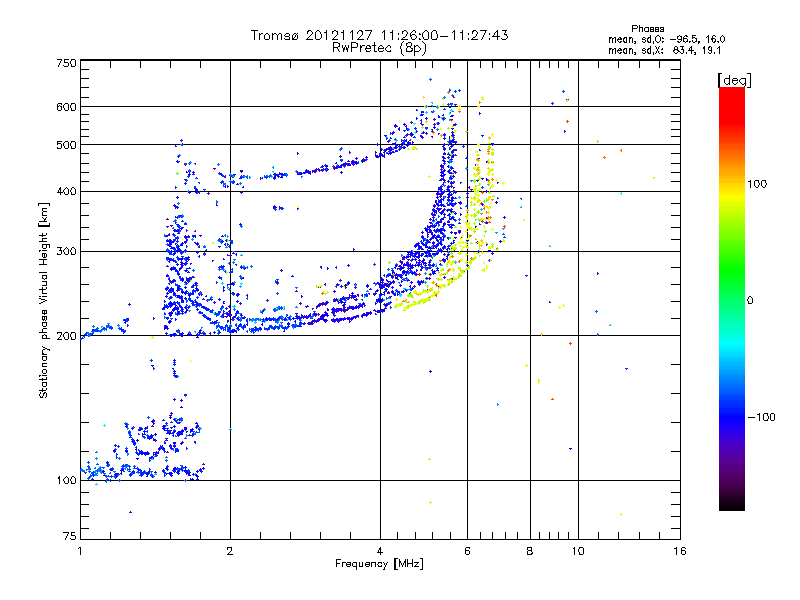Click the "[deg]" colorbar unit label

734,80
